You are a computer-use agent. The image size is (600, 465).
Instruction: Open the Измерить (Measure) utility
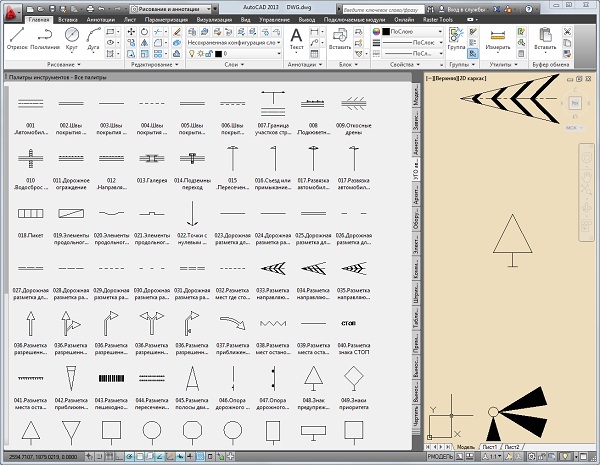(497, 40)
